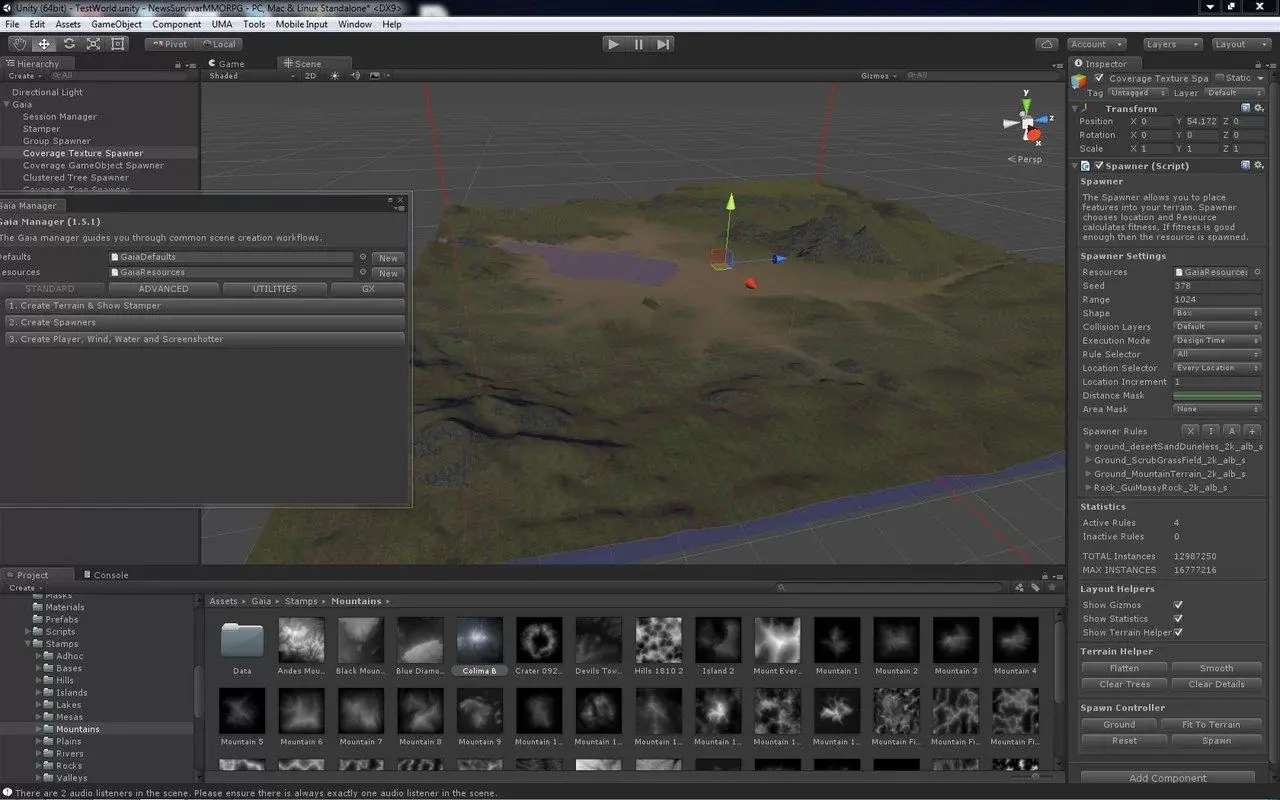Select the Rect transform tool
1280x800 pixels.
pos(118,44)
